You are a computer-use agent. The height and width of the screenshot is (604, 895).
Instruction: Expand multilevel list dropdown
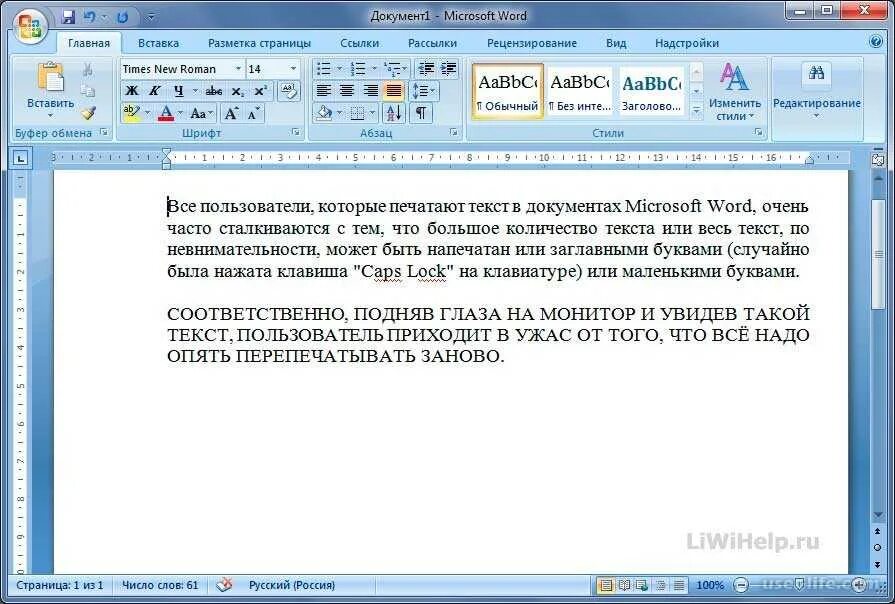[x=405, y=69]
